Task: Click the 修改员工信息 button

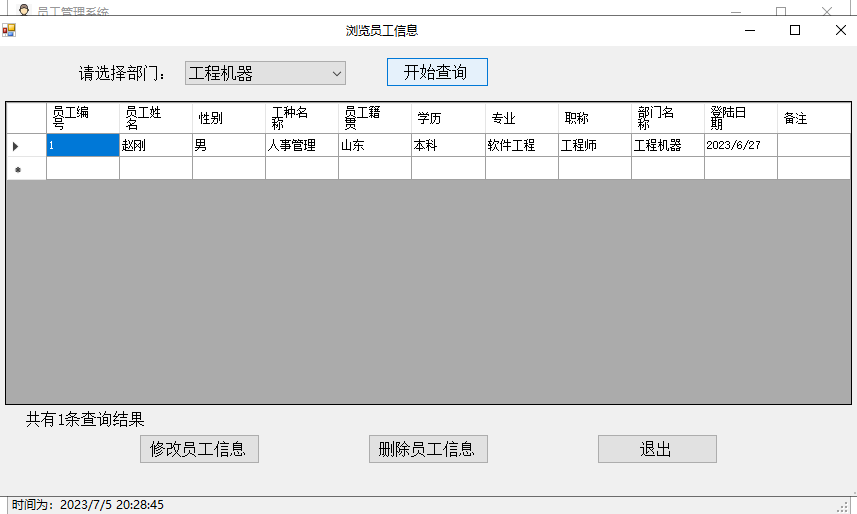Action: click(199, 449)
